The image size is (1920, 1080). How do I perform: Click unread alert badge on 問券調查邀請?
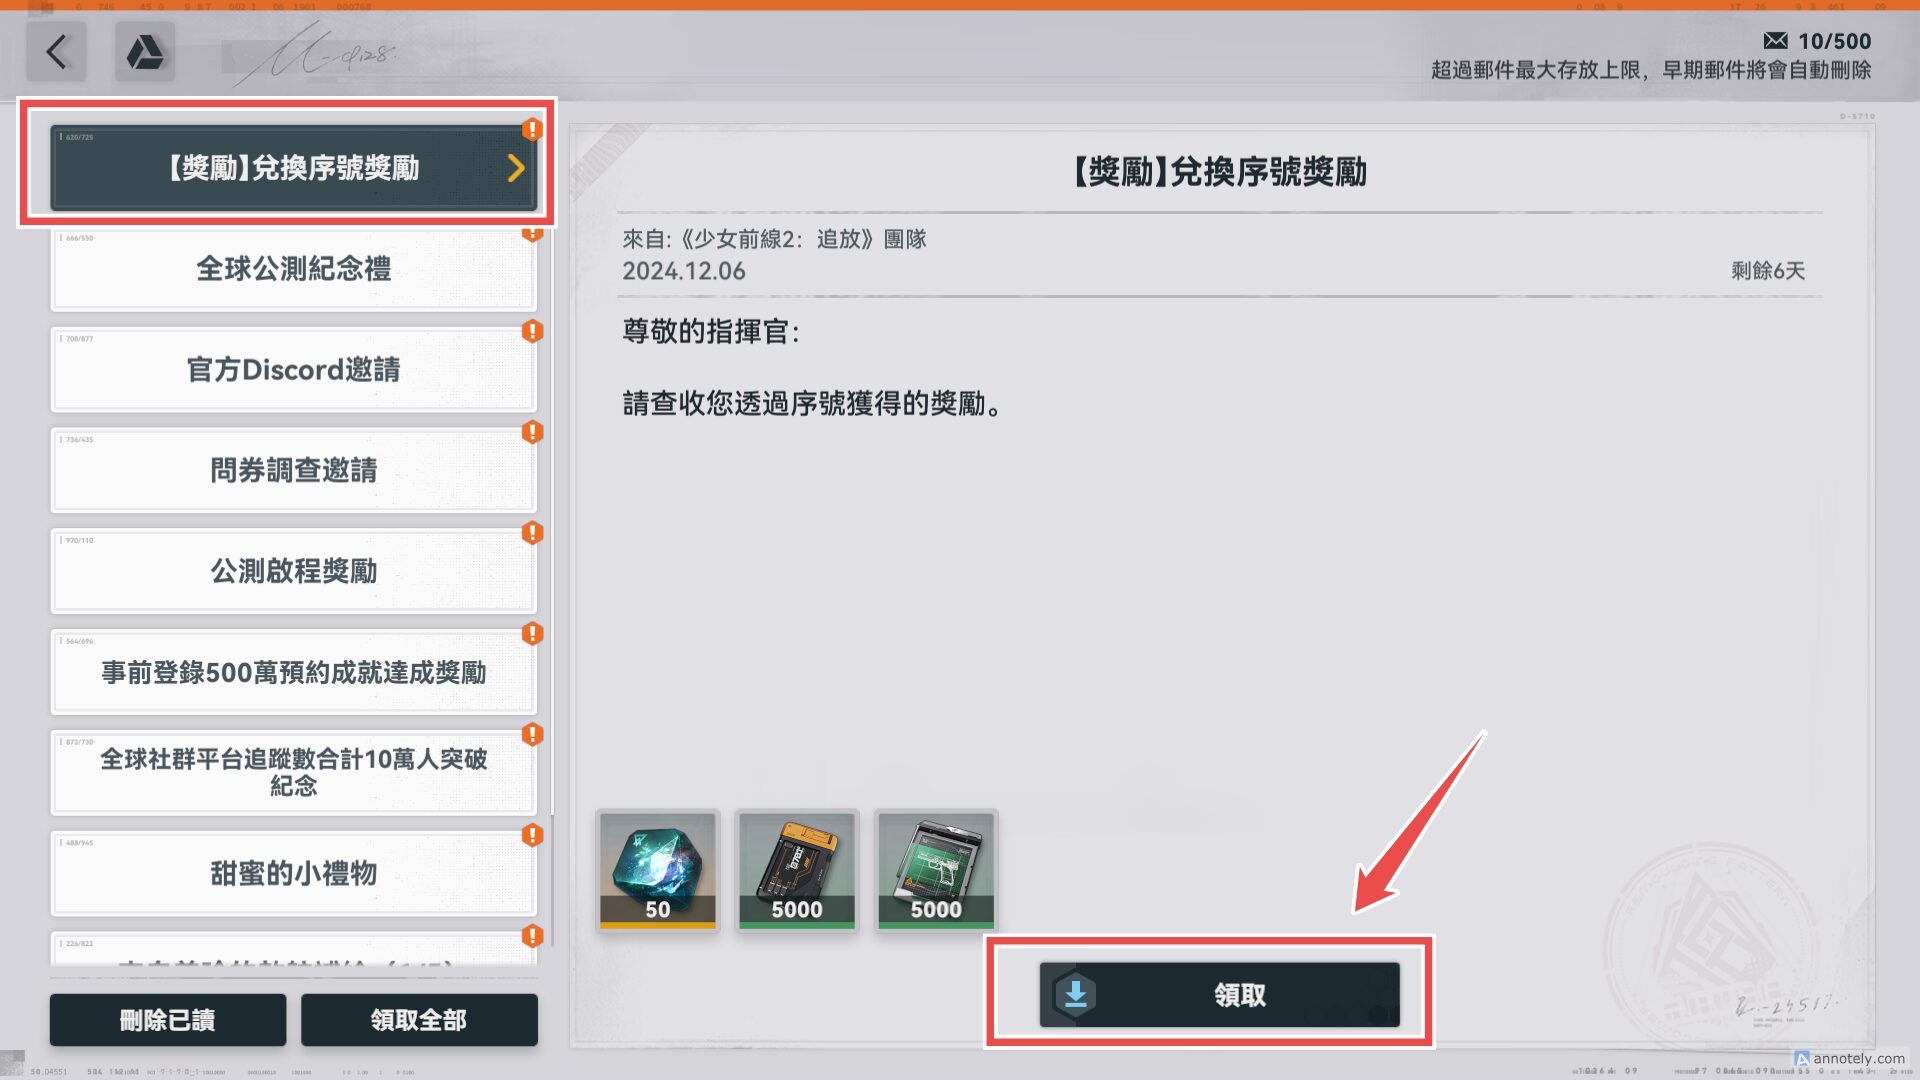click(x=533, y=432)
